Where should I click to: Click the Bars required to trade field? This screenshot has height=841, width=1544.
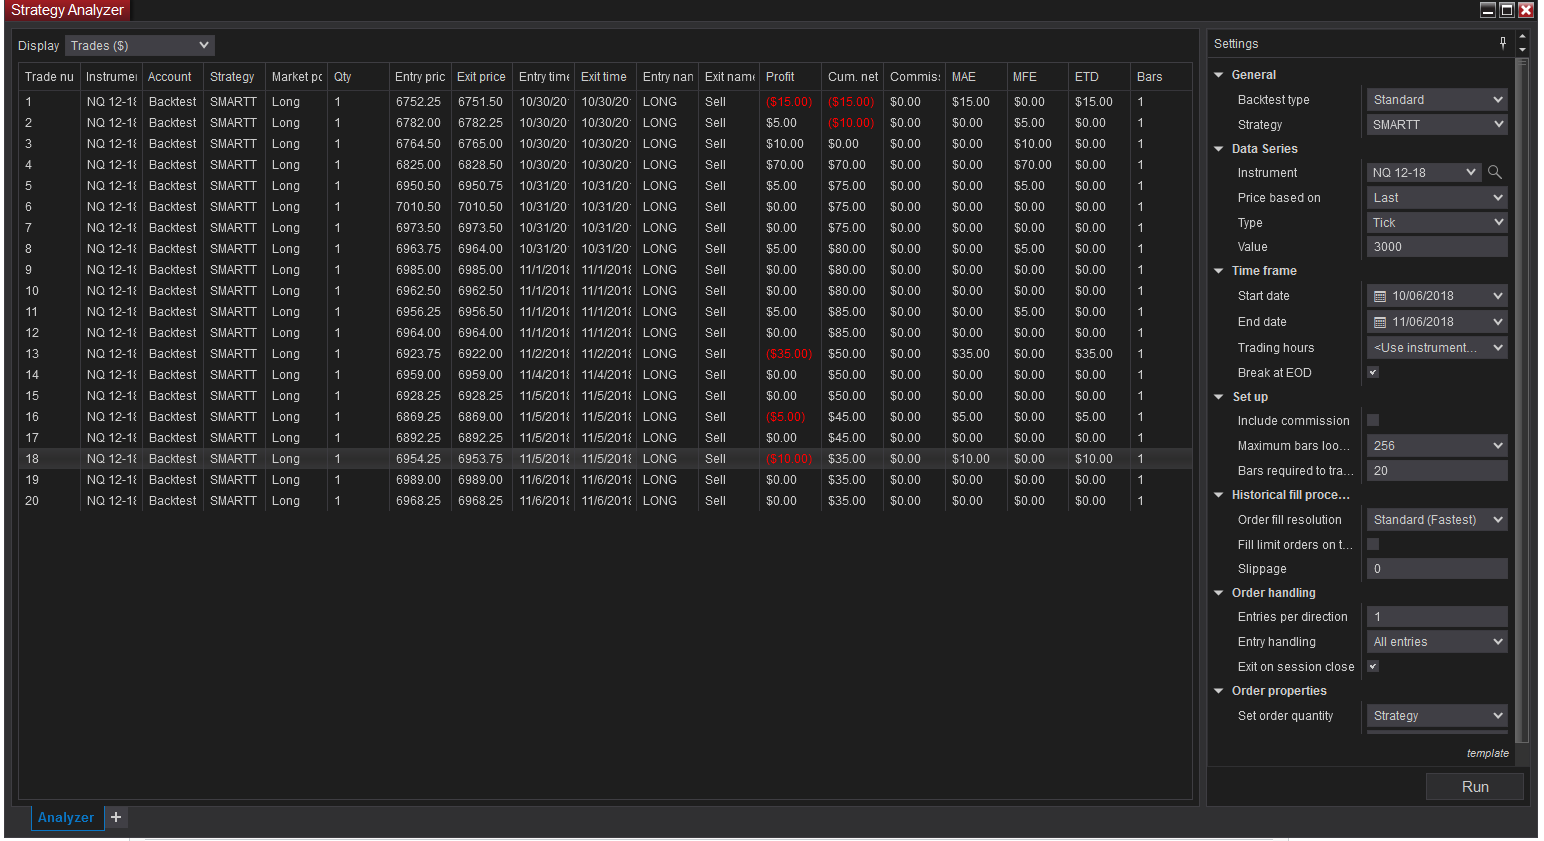(x=1437, y=470)
